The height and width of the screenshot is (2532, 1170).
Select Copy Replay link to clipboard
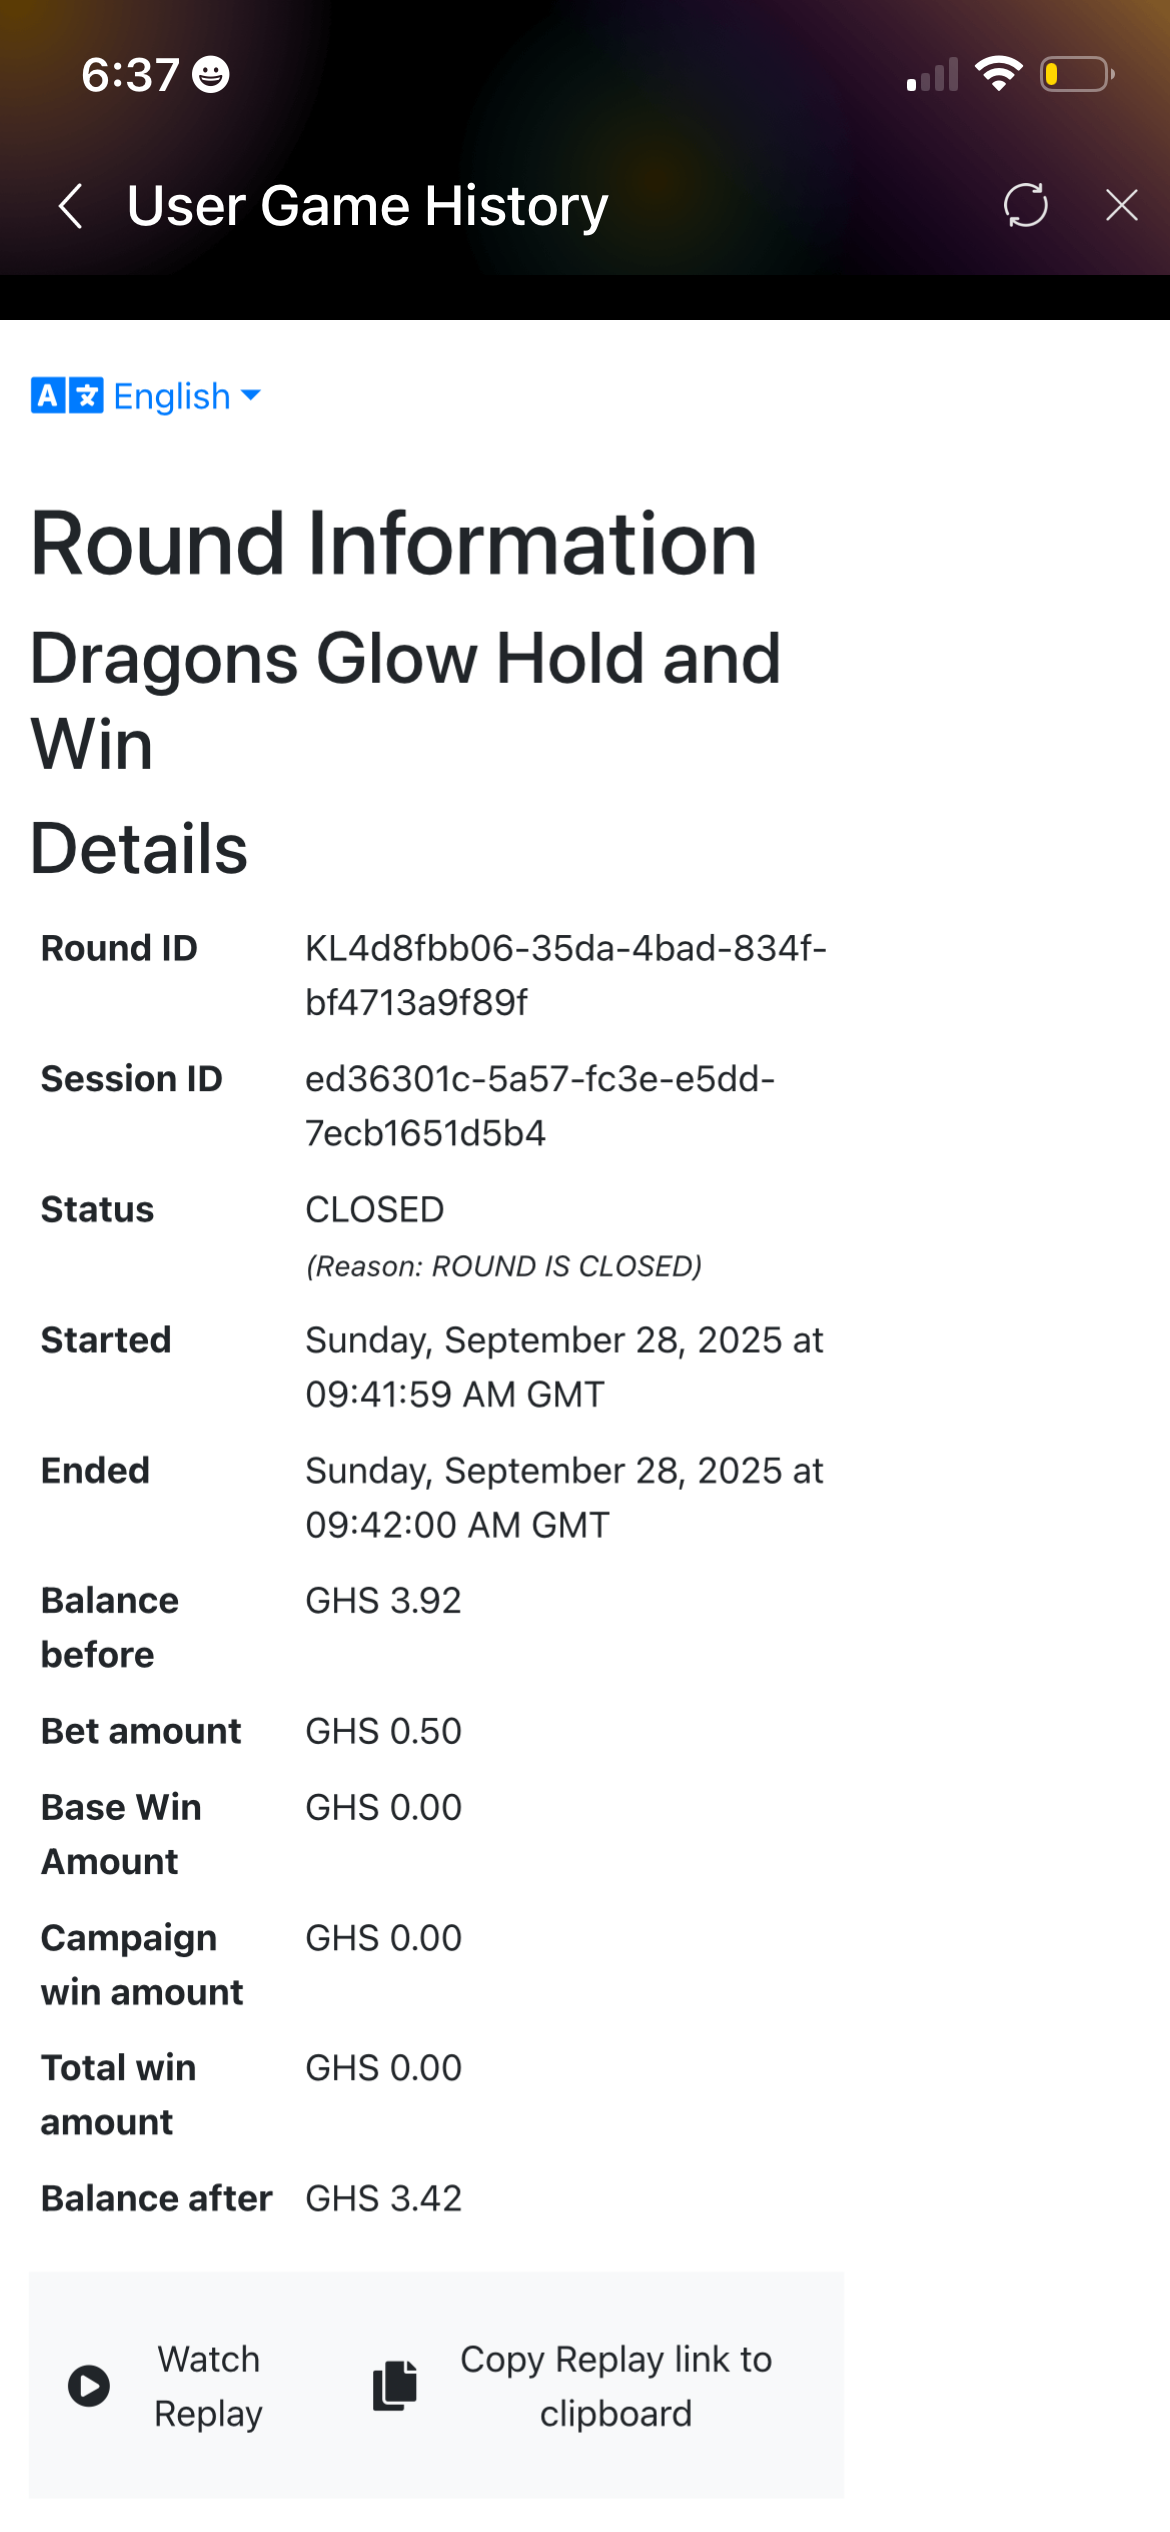(615, 2386)
